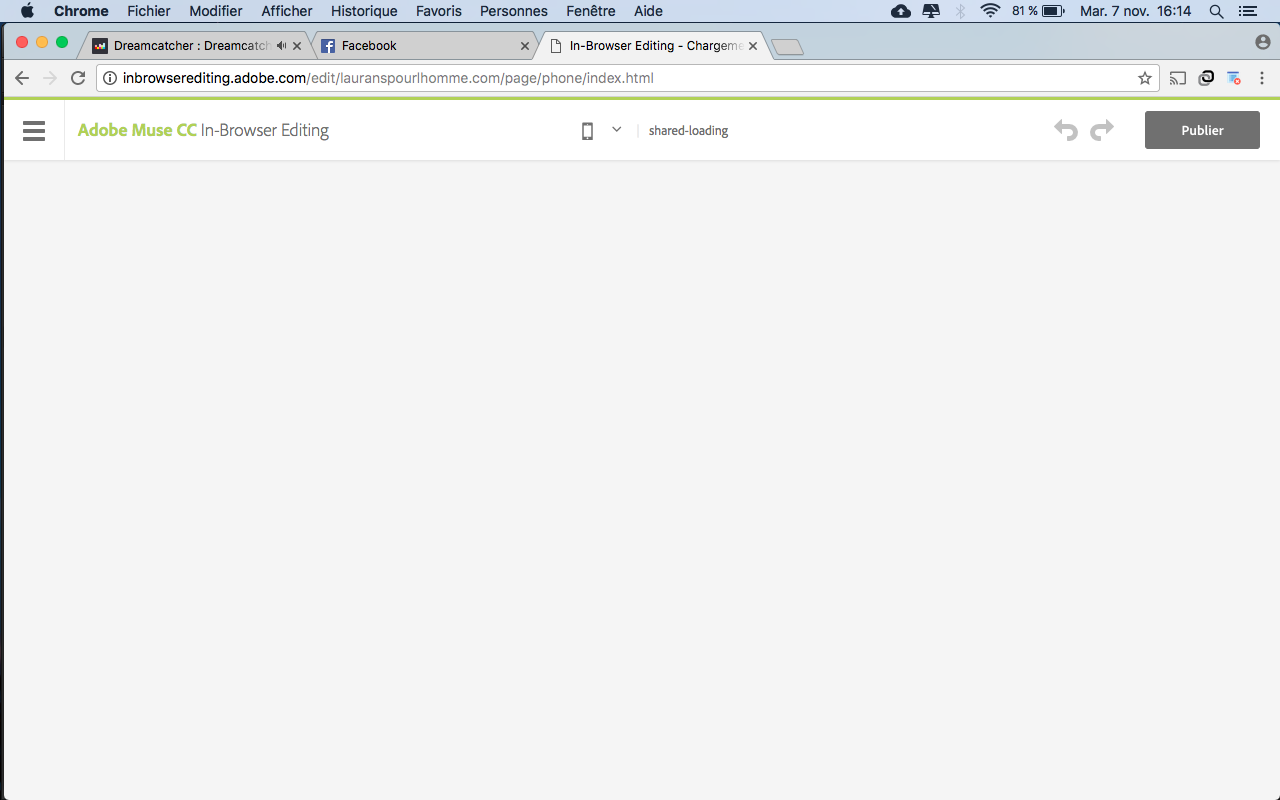Undo the last edit with the undo arrow
The height and width of the screenshot is (800, 1280).
click(1066, 130)
